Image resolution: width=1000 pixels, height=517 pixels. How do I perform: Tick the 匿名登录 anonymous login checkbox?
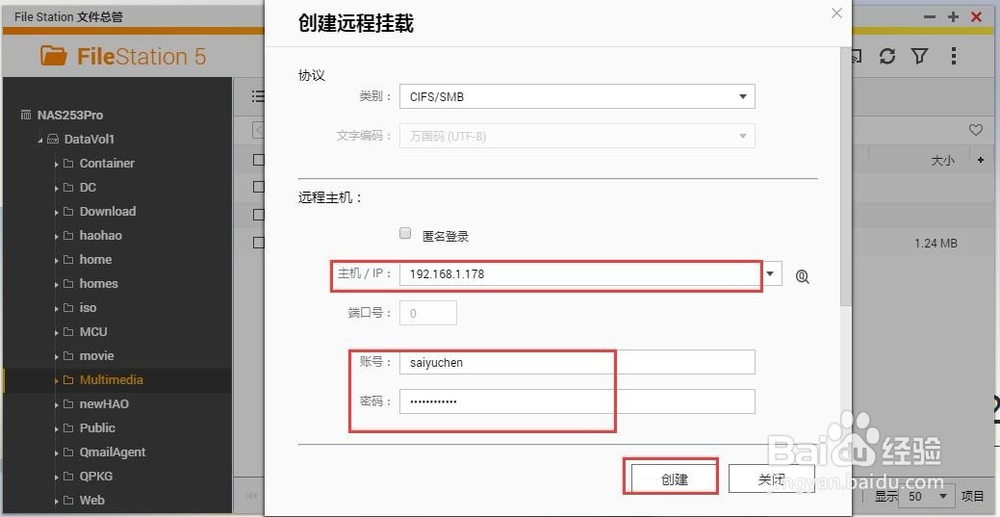(x=405, y=233)
